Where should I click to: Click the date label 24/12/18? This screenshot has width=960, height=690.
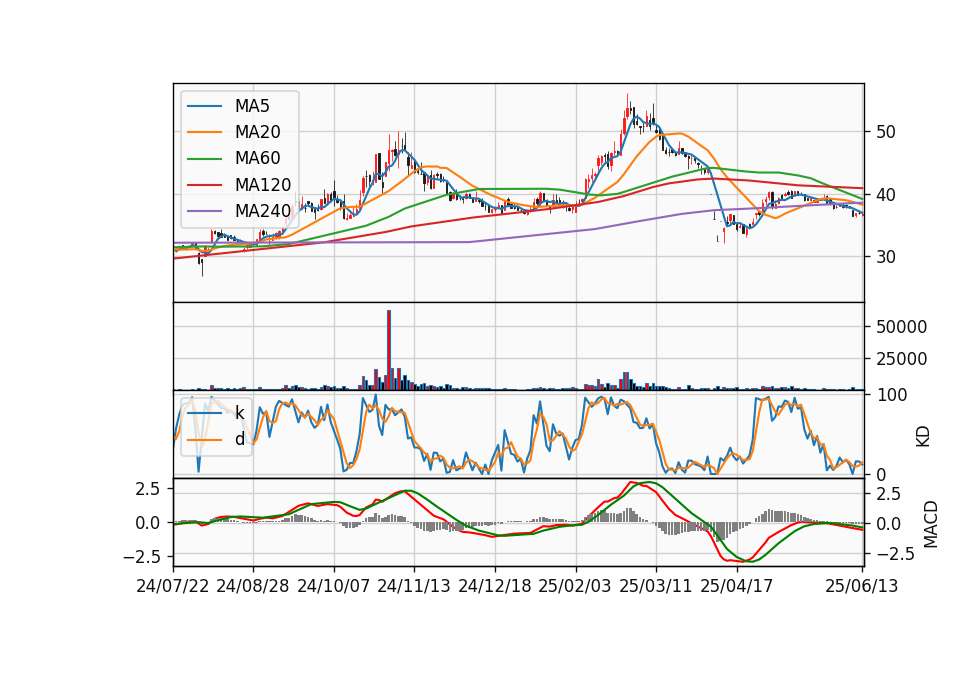[x=495, y=586]
